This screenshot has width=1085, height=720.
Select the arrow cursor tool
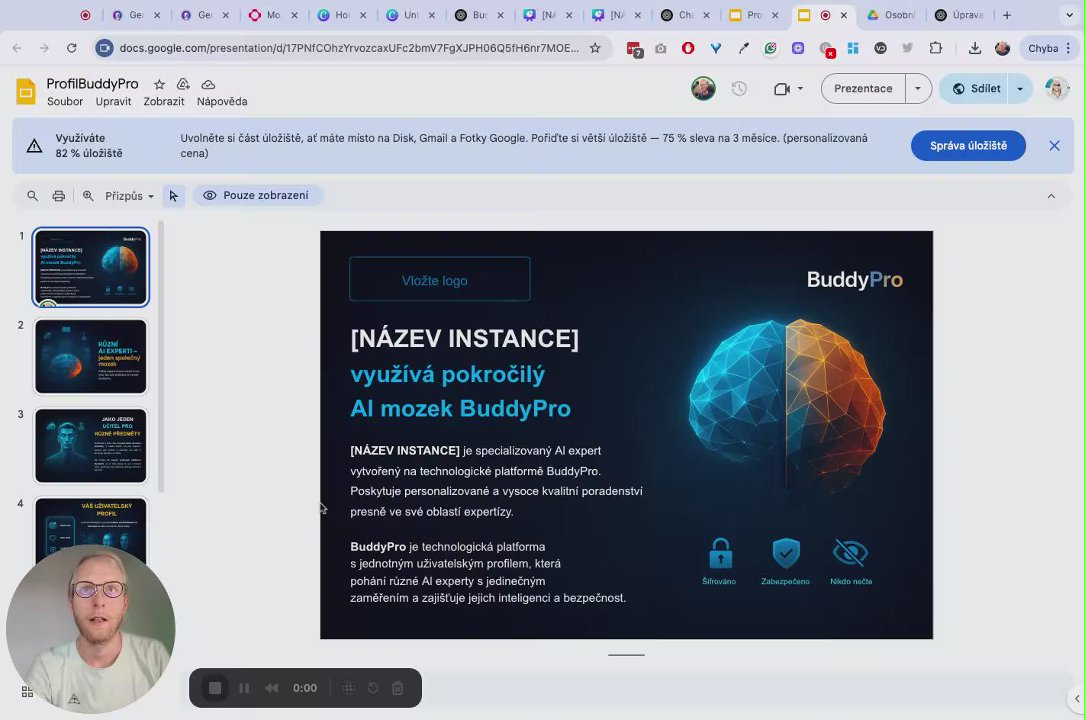click(174, 196)
